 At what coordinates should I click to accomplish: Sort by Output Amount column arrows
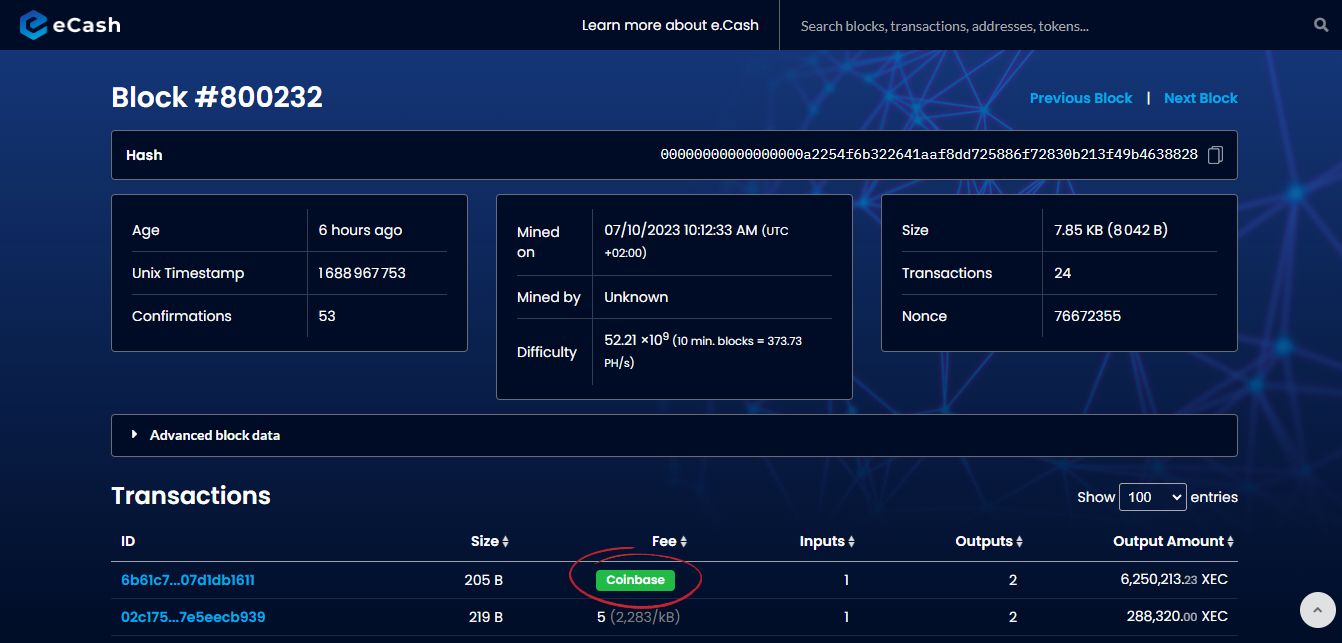tap(1231, 542)
